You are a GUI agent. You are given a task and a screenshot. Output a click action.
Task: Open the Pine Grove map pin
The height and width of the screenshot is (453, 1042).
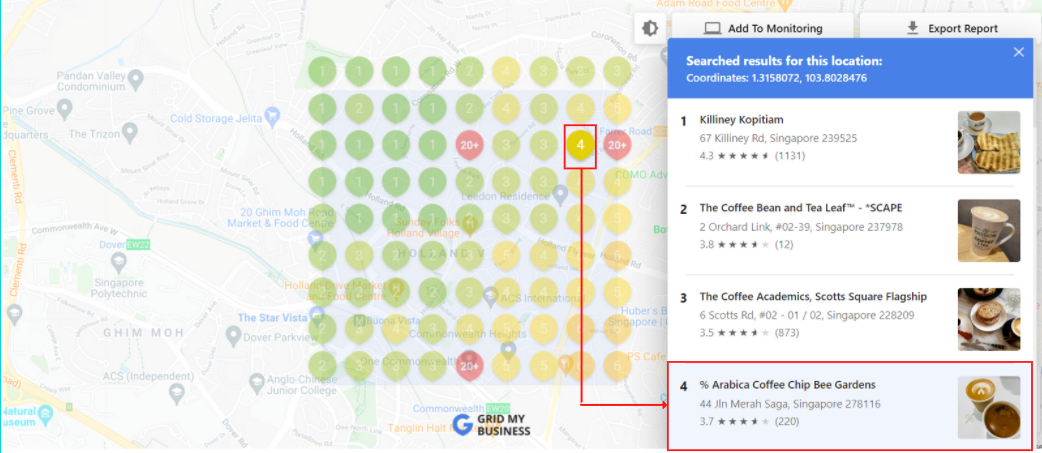coord(64,107)
